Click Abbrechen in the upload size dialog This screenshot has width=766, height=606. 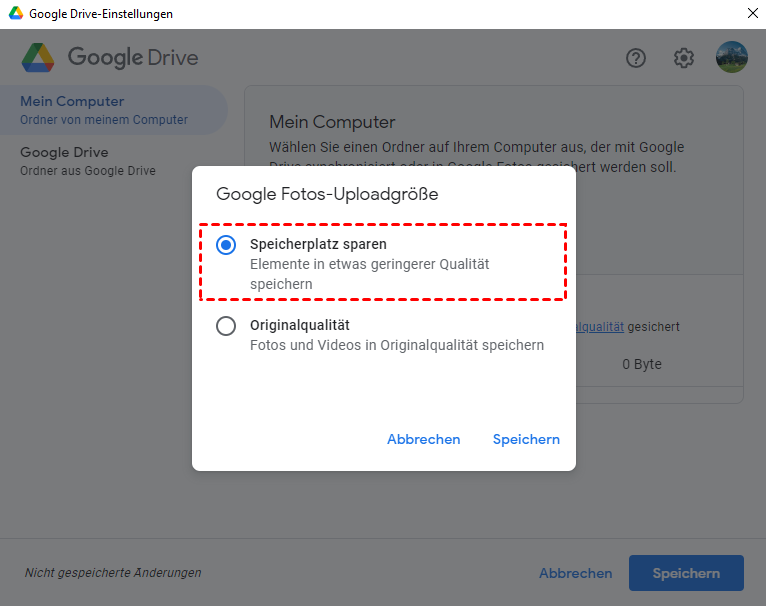tap(423, 439)
